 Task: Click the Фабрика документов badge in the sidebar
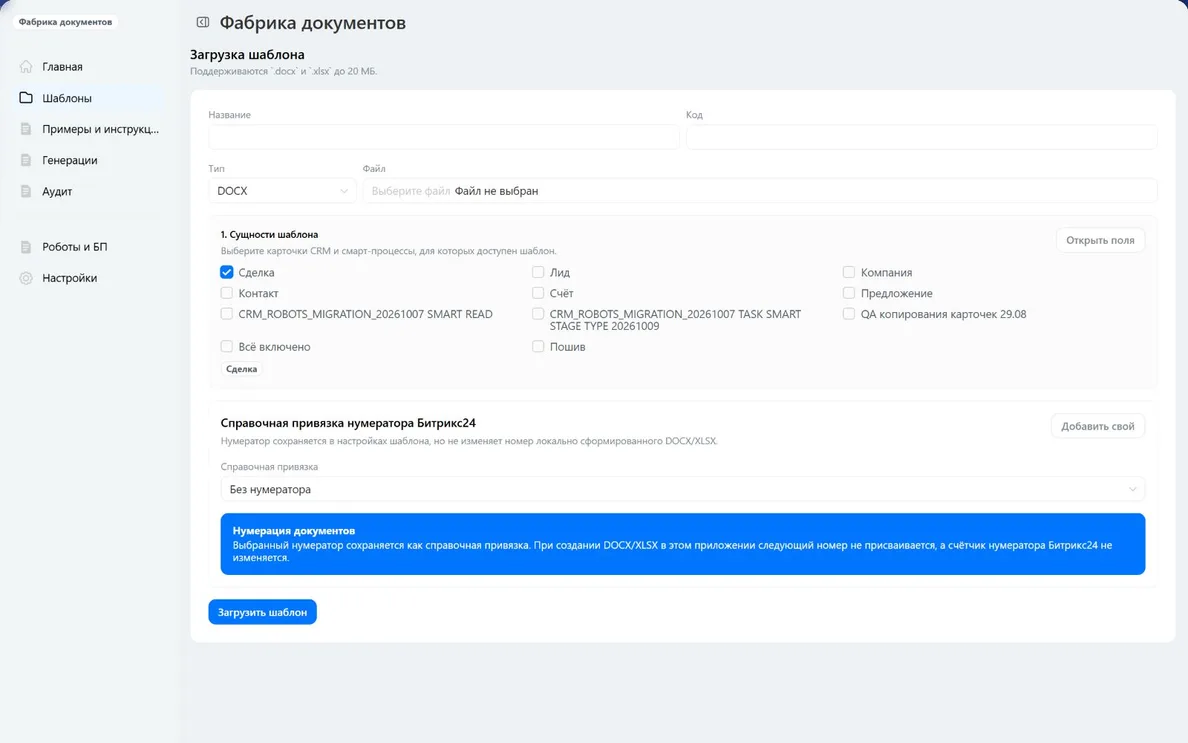point(65,22)
